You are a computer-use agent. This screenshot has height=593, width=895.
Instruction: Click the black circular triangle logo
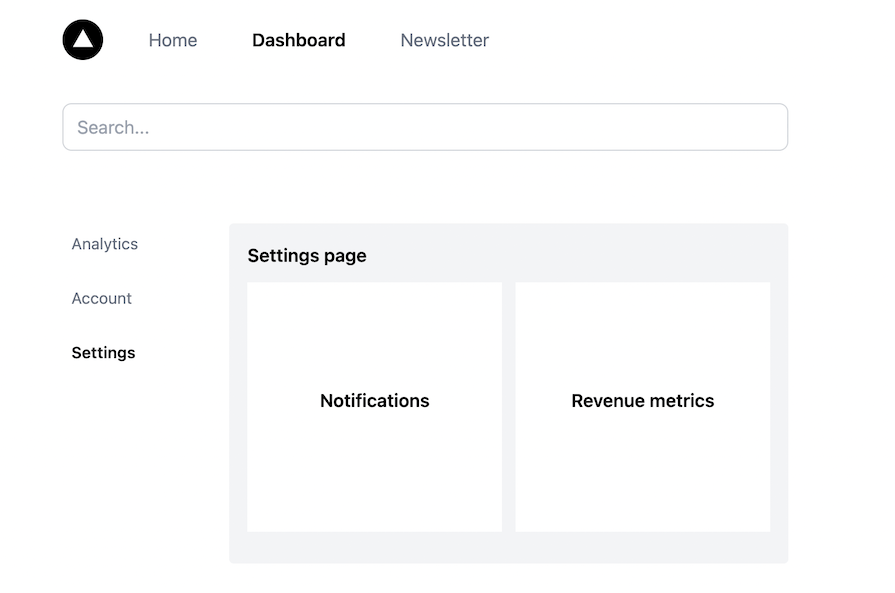click(83, 40)
